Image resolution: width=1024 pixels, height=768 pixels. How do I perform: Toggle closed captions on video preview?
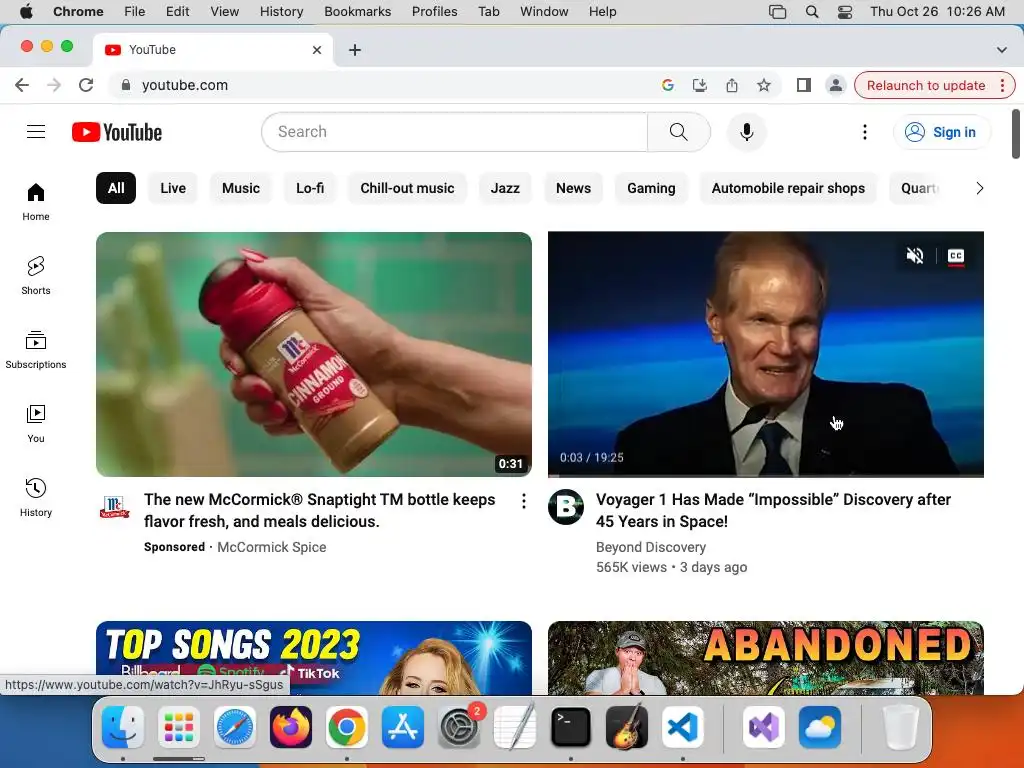pyautogui.click(x=956, y=255)
